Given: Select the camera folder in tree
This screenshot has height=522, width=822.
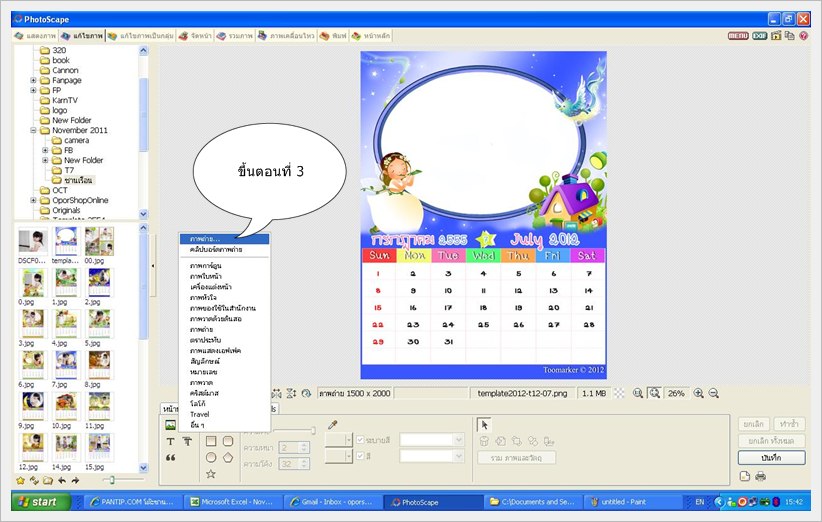Looking at the screenshot, I should [77, 140].
